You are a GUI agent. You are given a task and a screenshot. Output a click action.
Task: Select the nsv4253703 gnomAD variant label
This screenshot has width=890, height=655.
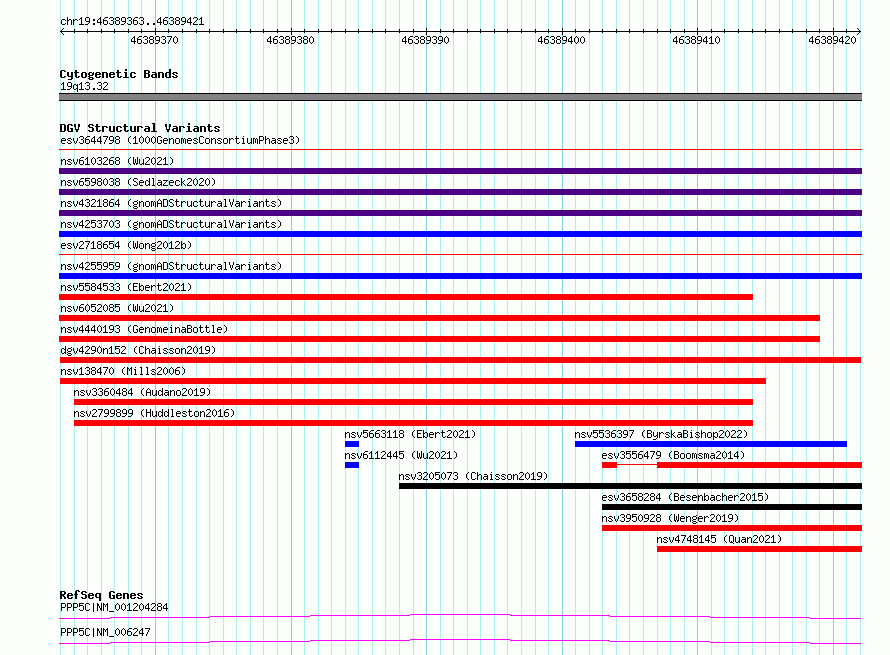pyautogui.click(x=171, y=224)
